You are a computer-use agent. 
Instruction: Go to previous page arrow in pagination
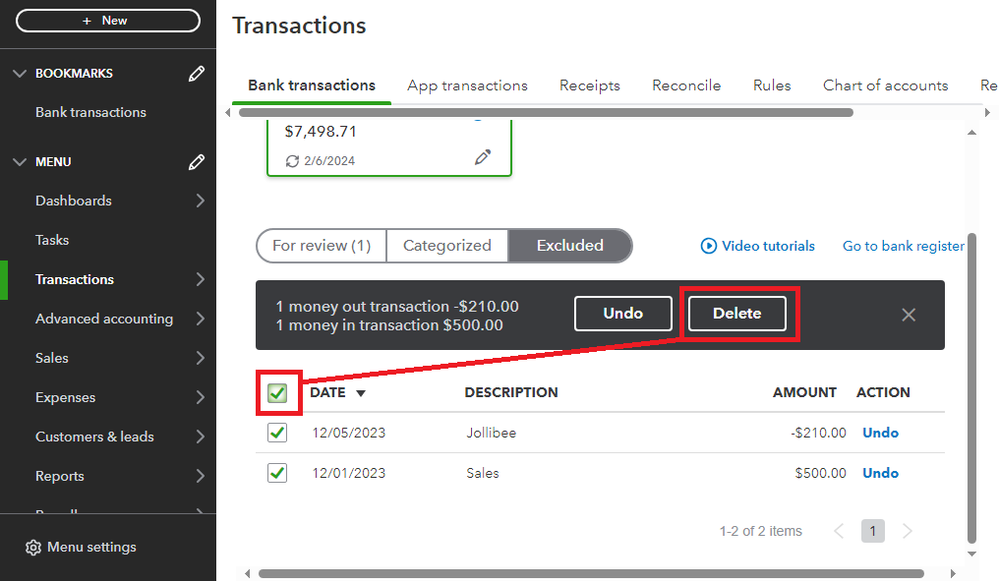[x=839, y=531]
